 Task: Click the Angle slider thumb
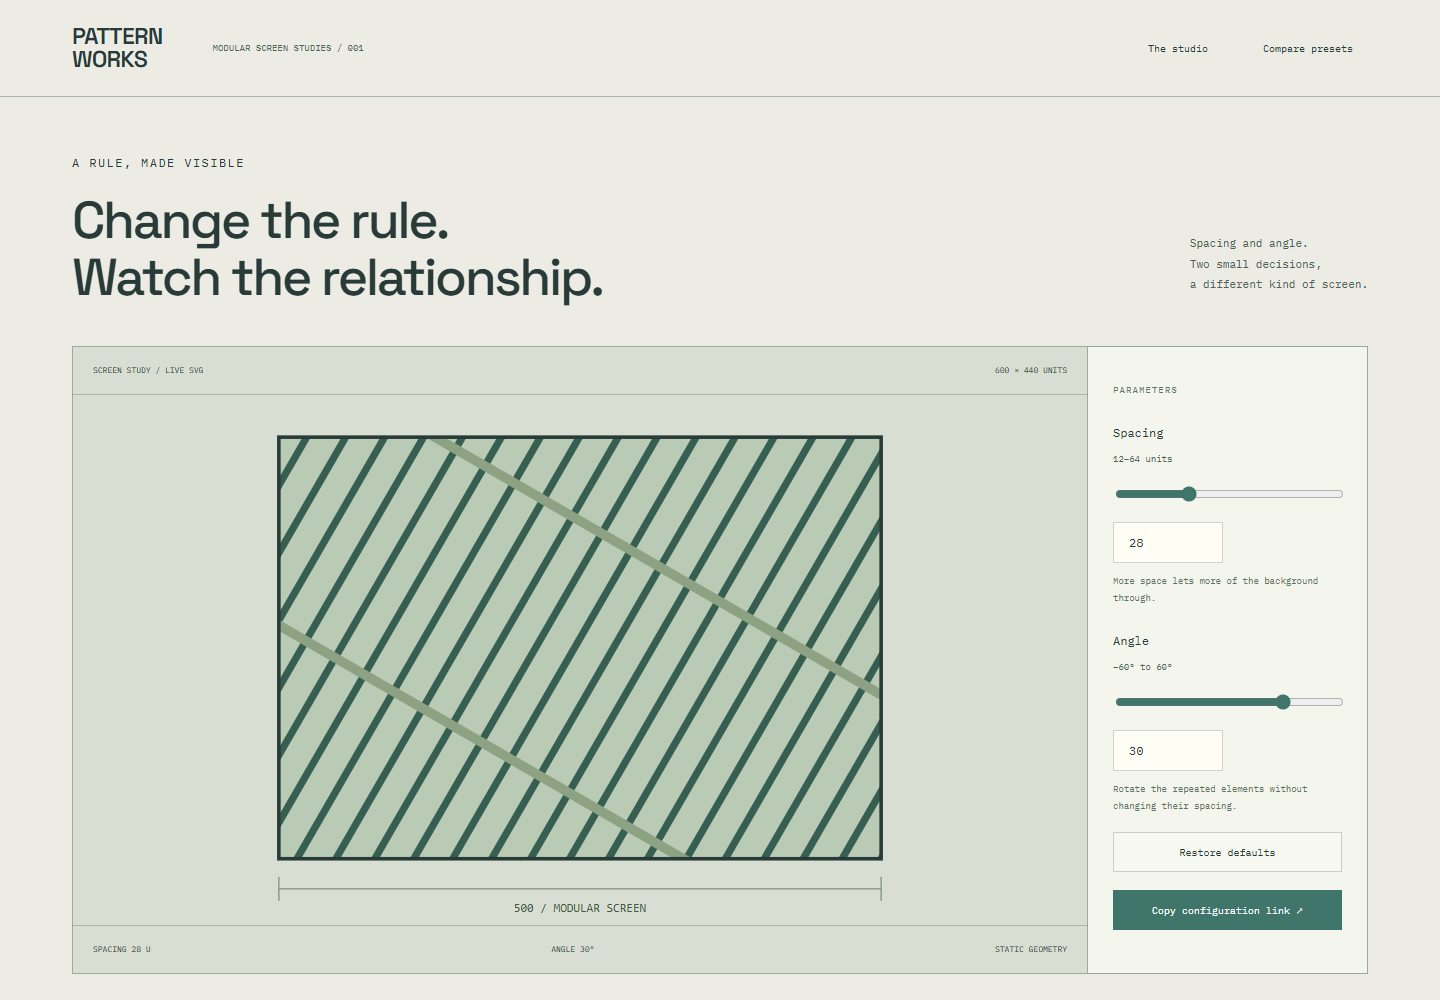pyautogui.click(x=1283, y=702)
